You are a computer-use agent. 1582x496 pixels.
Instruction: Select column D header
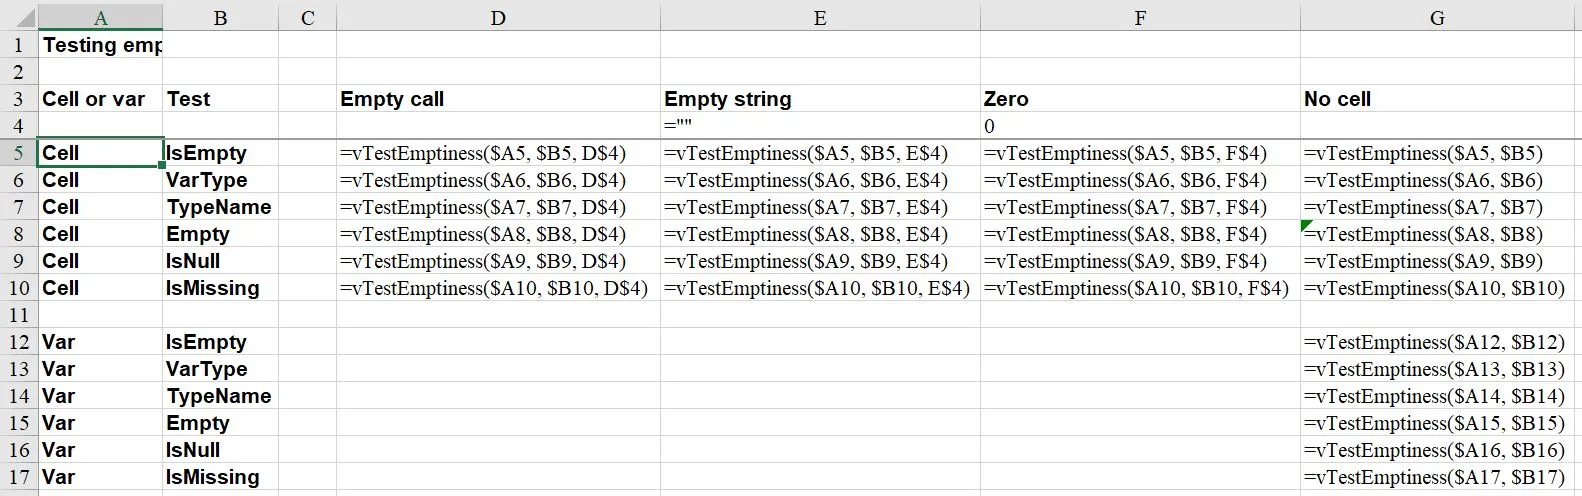[x=498, y=17]
